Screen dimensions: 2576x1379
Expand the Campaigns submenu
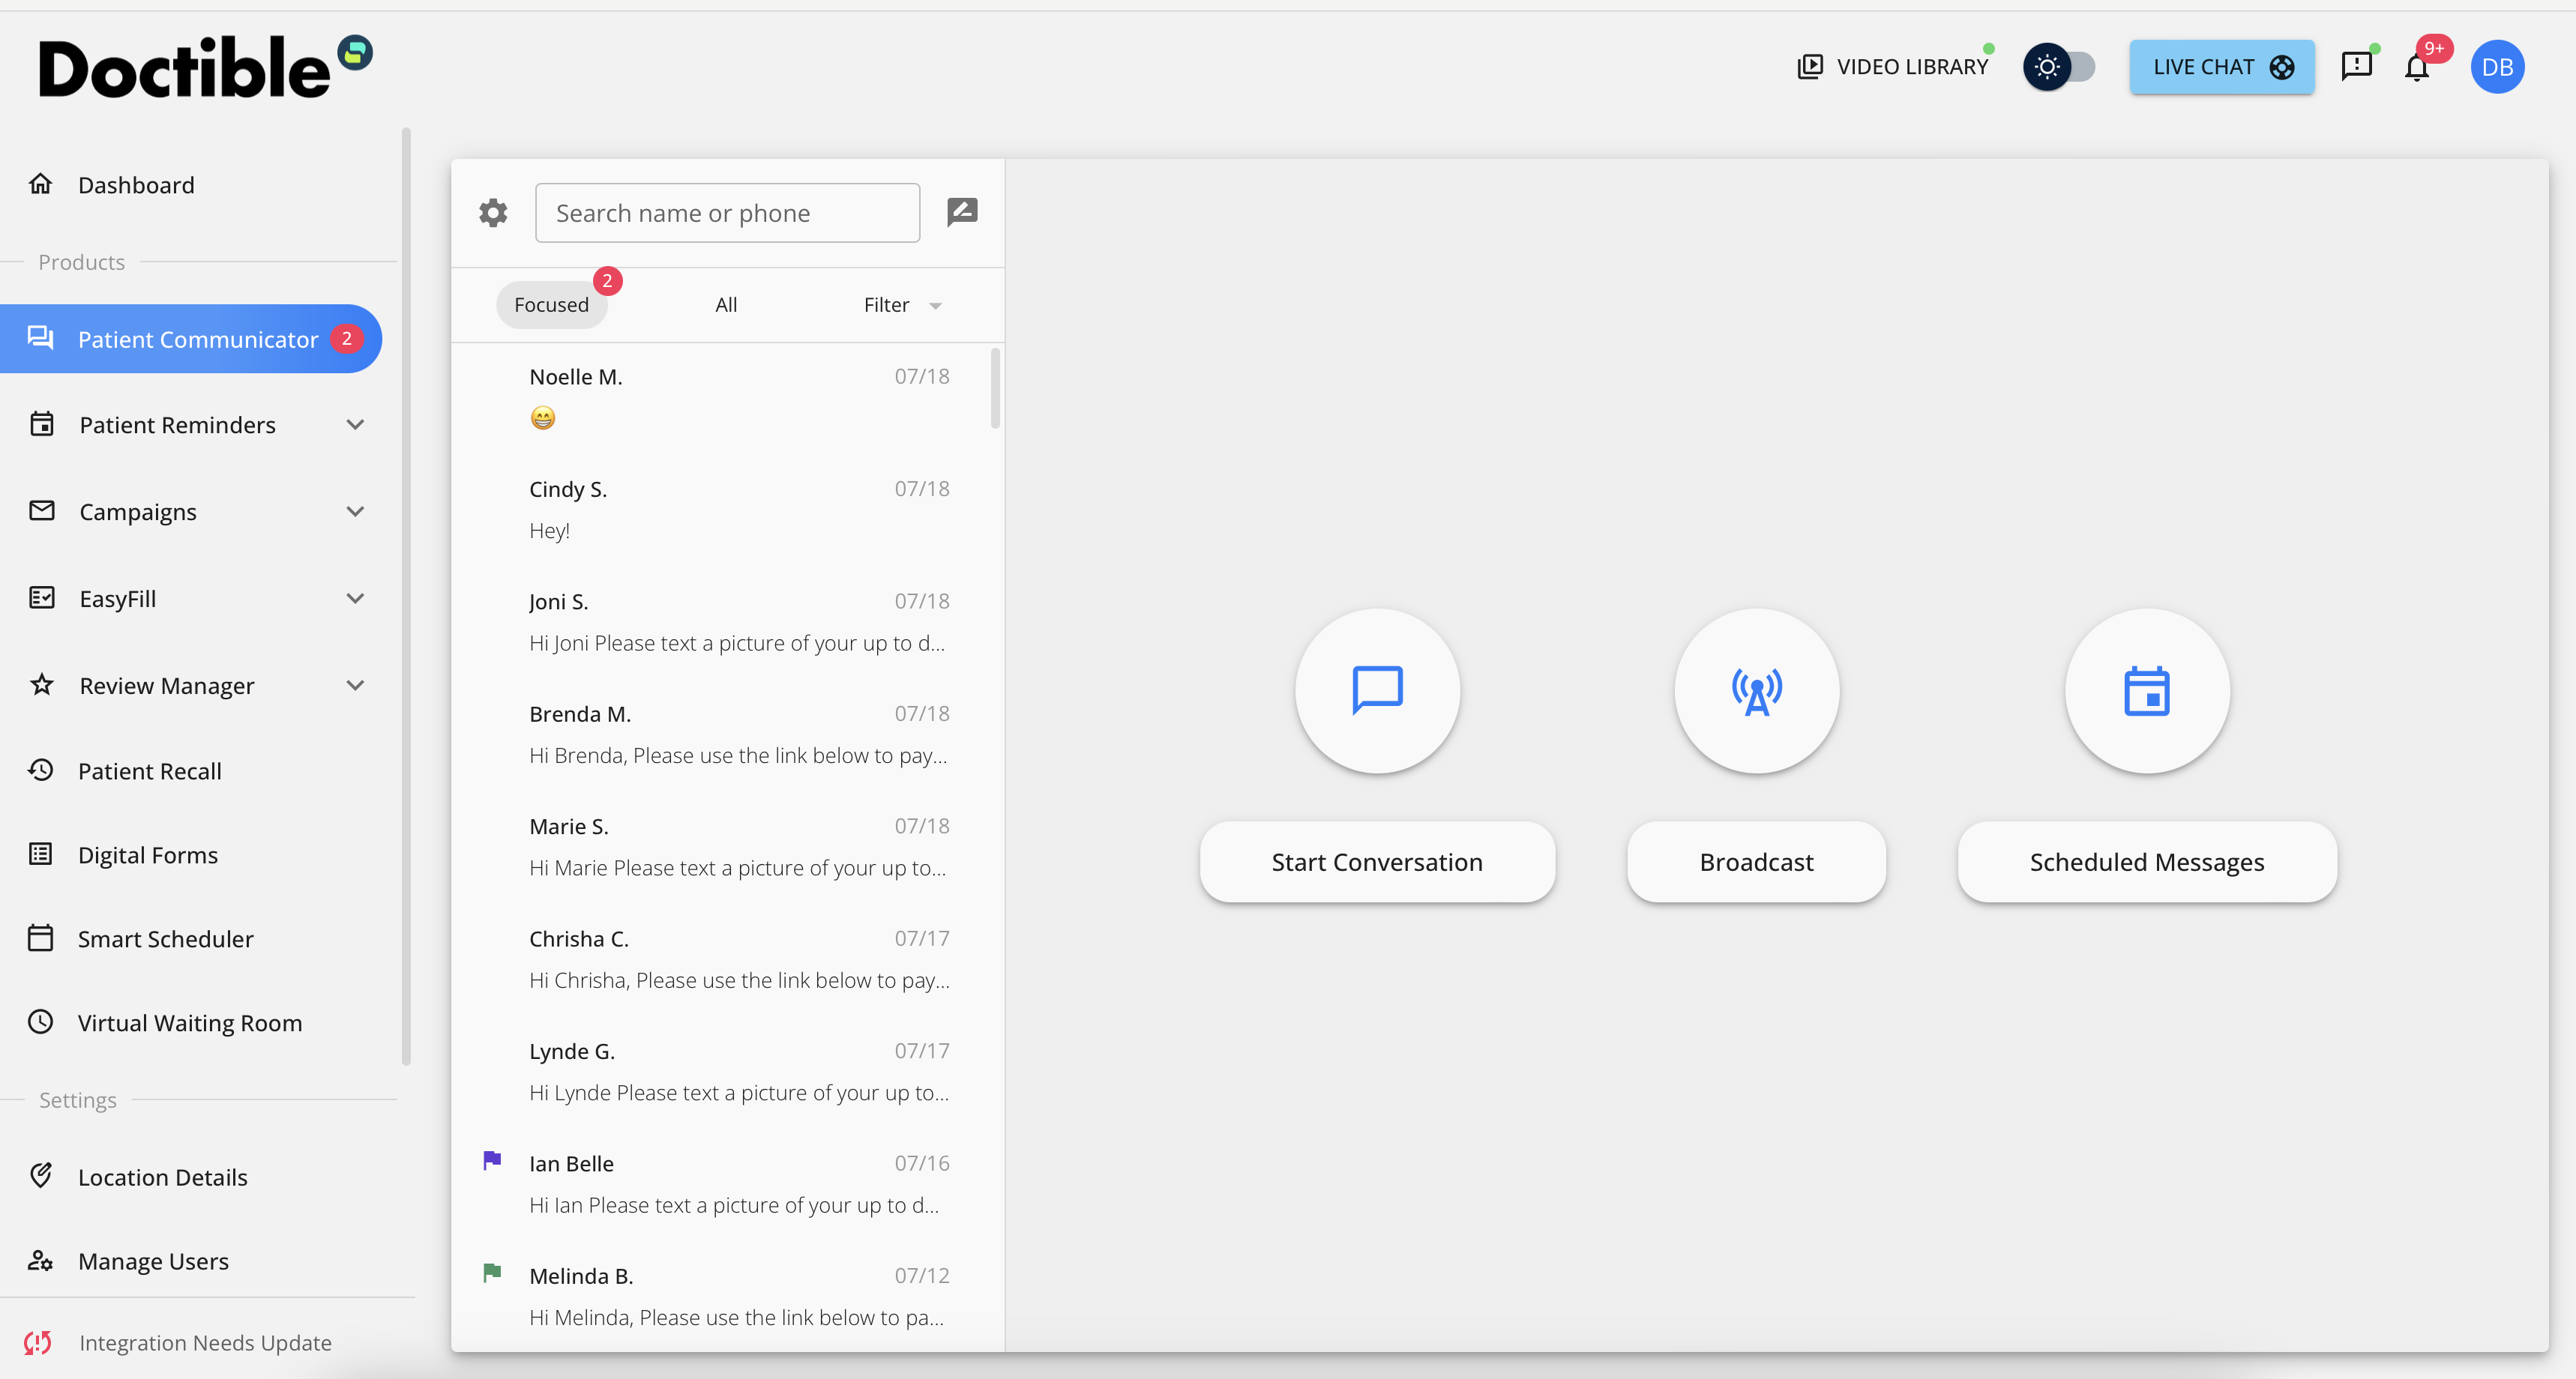click(355, 512)
